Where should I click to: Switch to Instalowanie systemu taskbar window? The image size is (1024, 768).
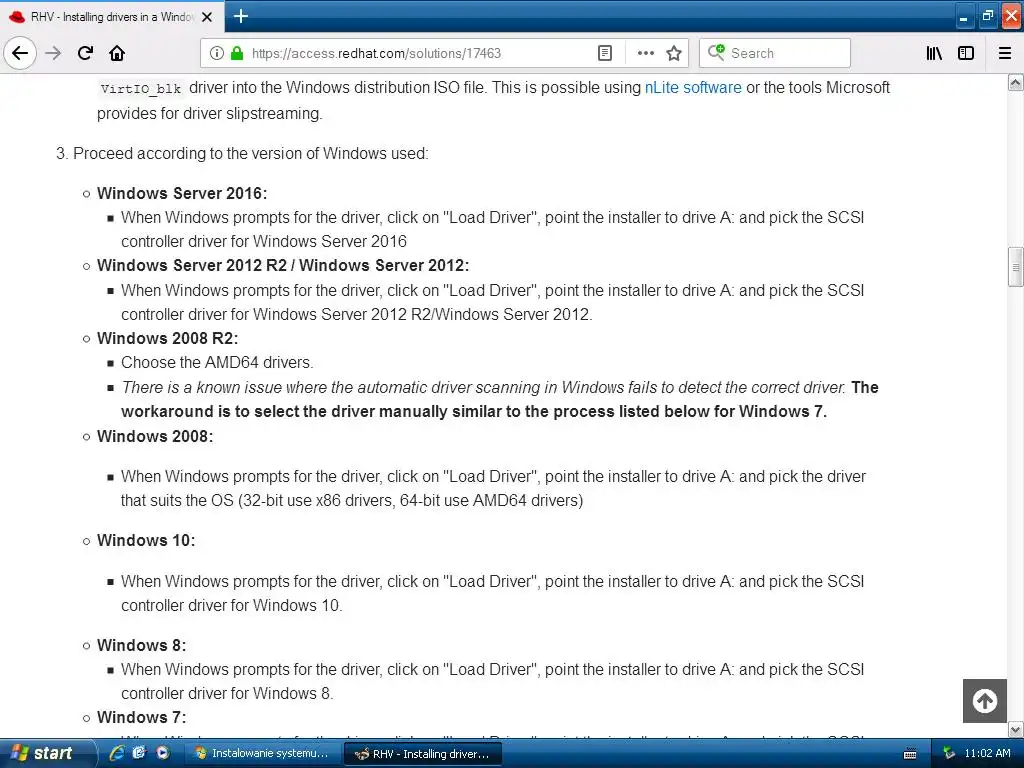click(x=264, y=753)
